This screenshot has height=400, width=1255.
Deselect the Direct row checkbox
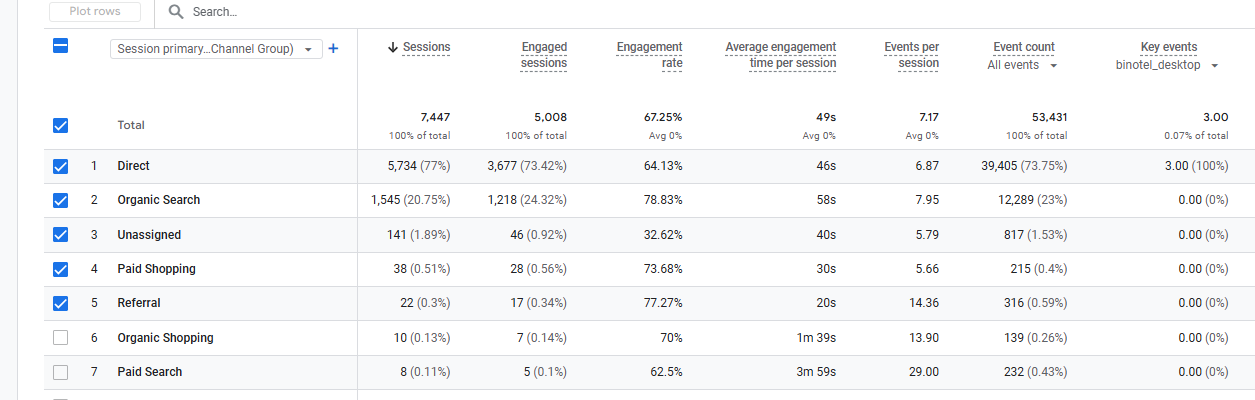(60, 166)
